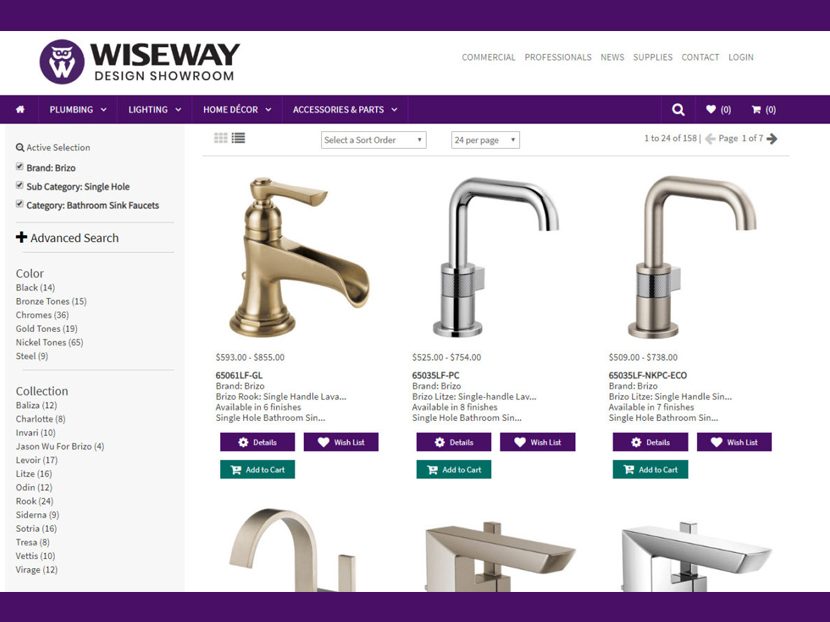Open the Lighting menu
Screen dimensions: 830x622
(155, 110)
